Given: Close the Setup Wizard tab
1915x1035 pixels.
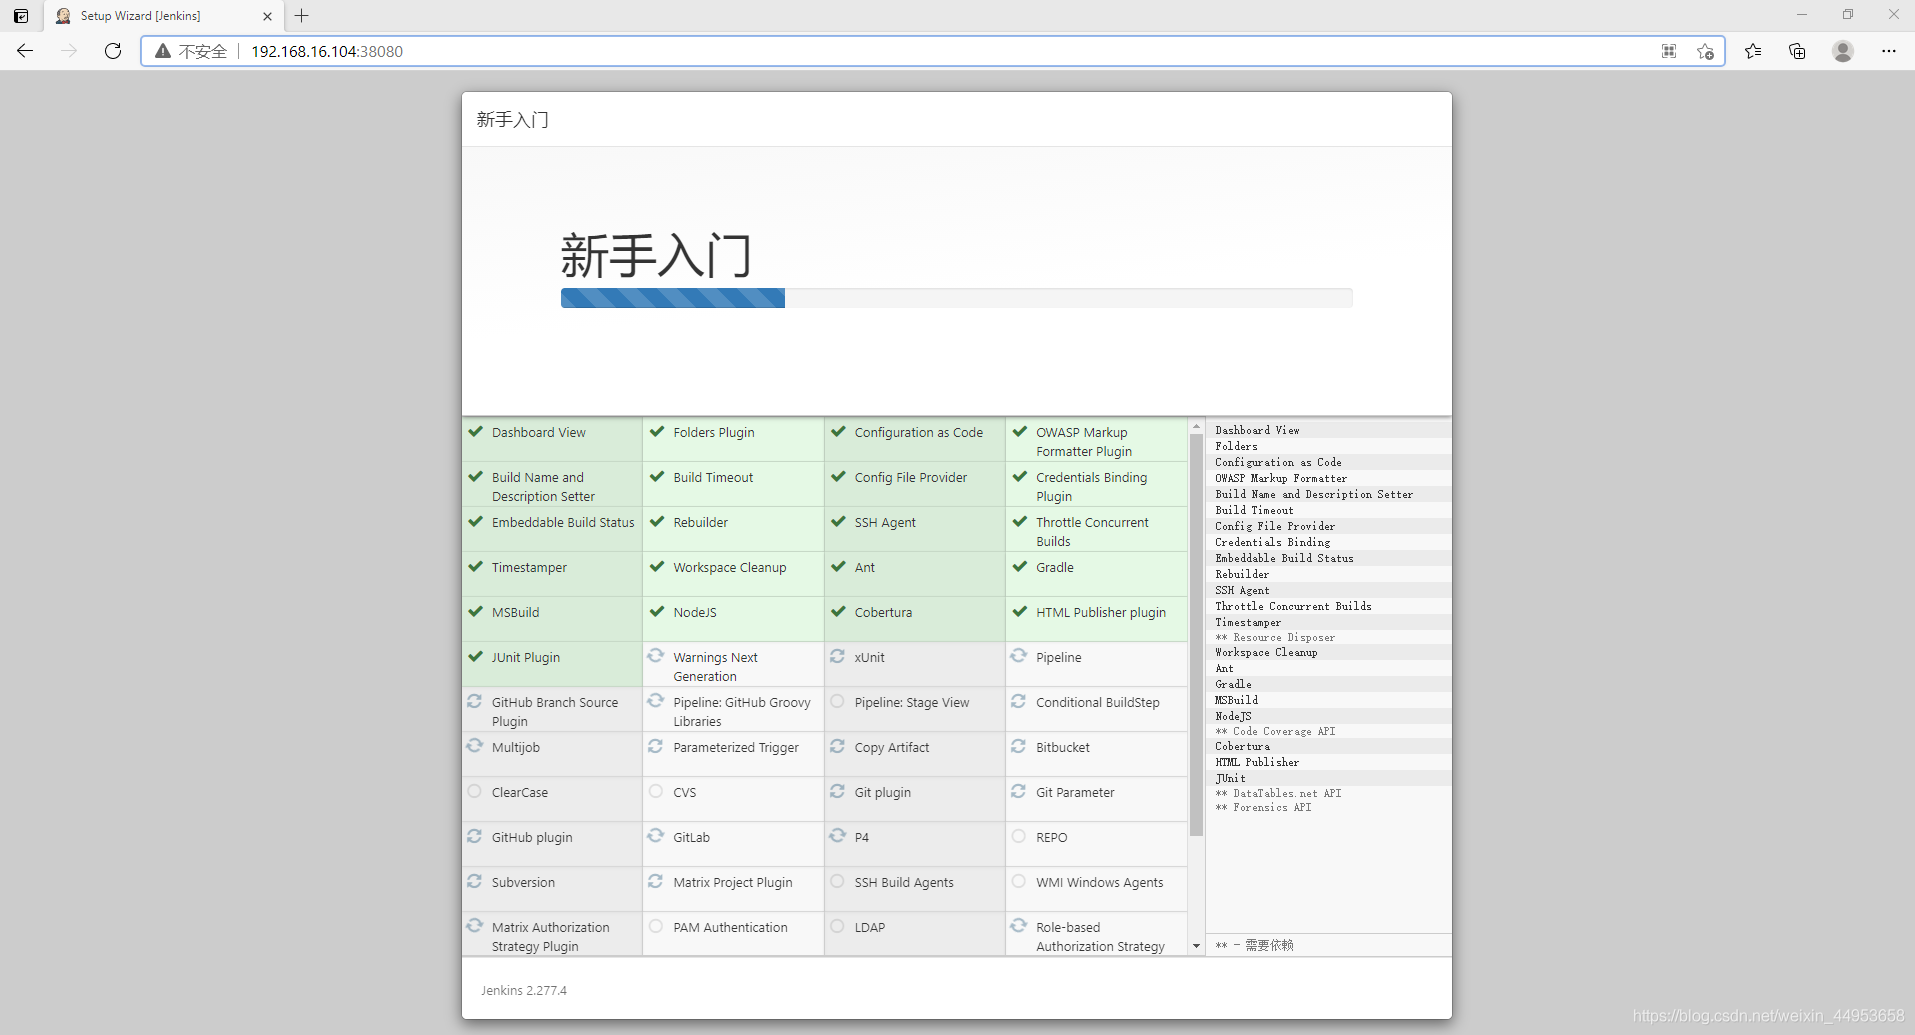Looking at the screenshot, I should (x=267, y=16).
